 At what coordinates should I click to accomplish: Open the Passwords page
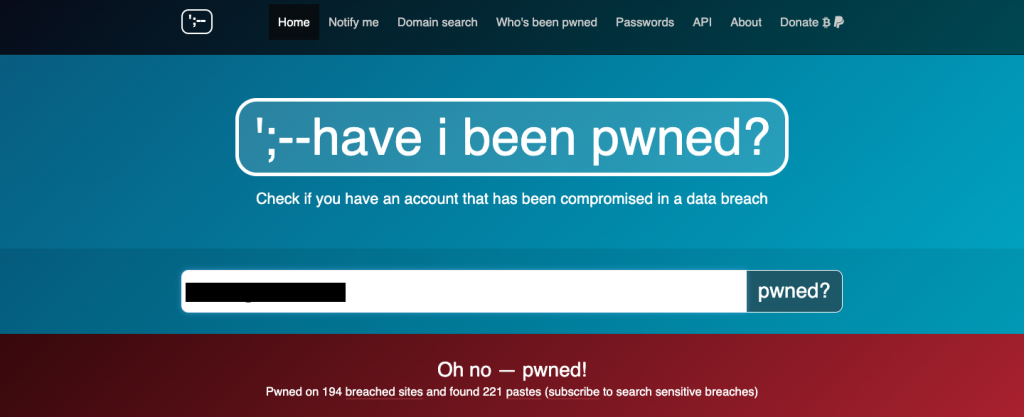645,22
